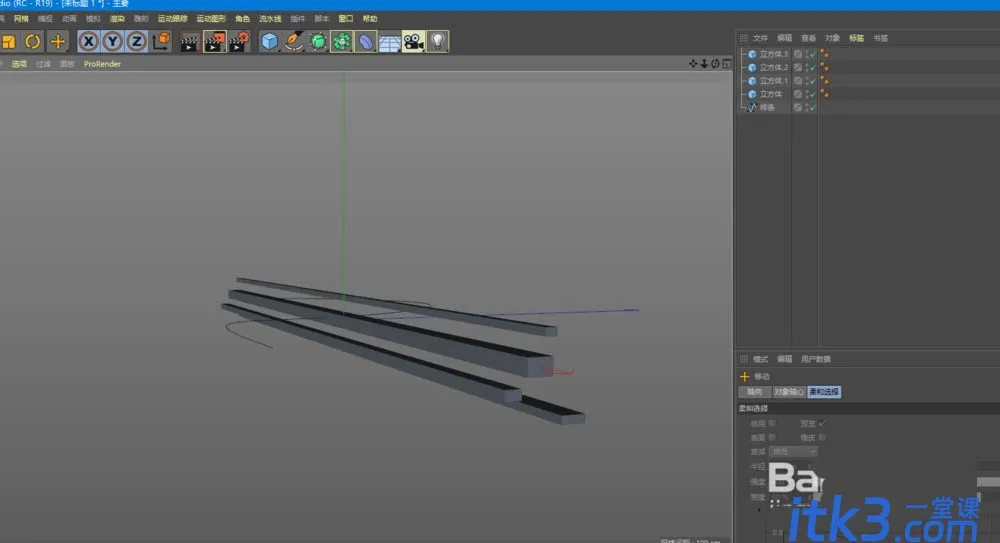Screen dimensions: 1000x543
Task: Toggle enable checkmark for 样条
Action: tap(812, 108)
